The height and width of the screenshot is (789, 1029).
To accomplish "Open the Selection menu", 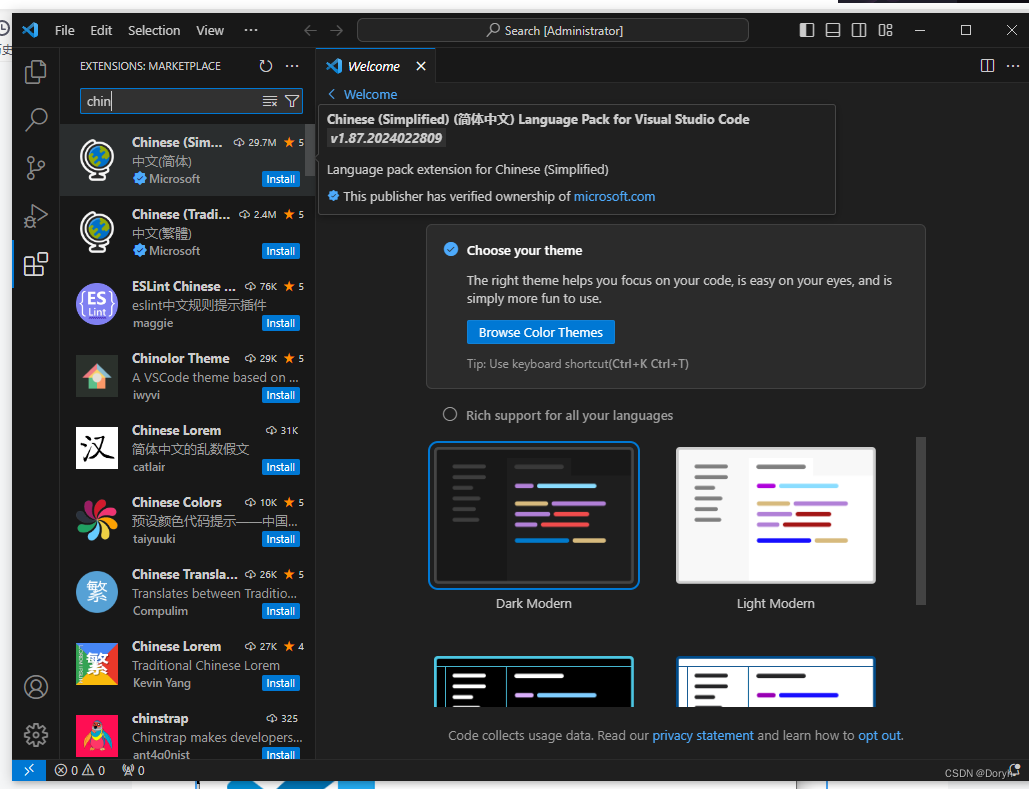I will 154,30.
